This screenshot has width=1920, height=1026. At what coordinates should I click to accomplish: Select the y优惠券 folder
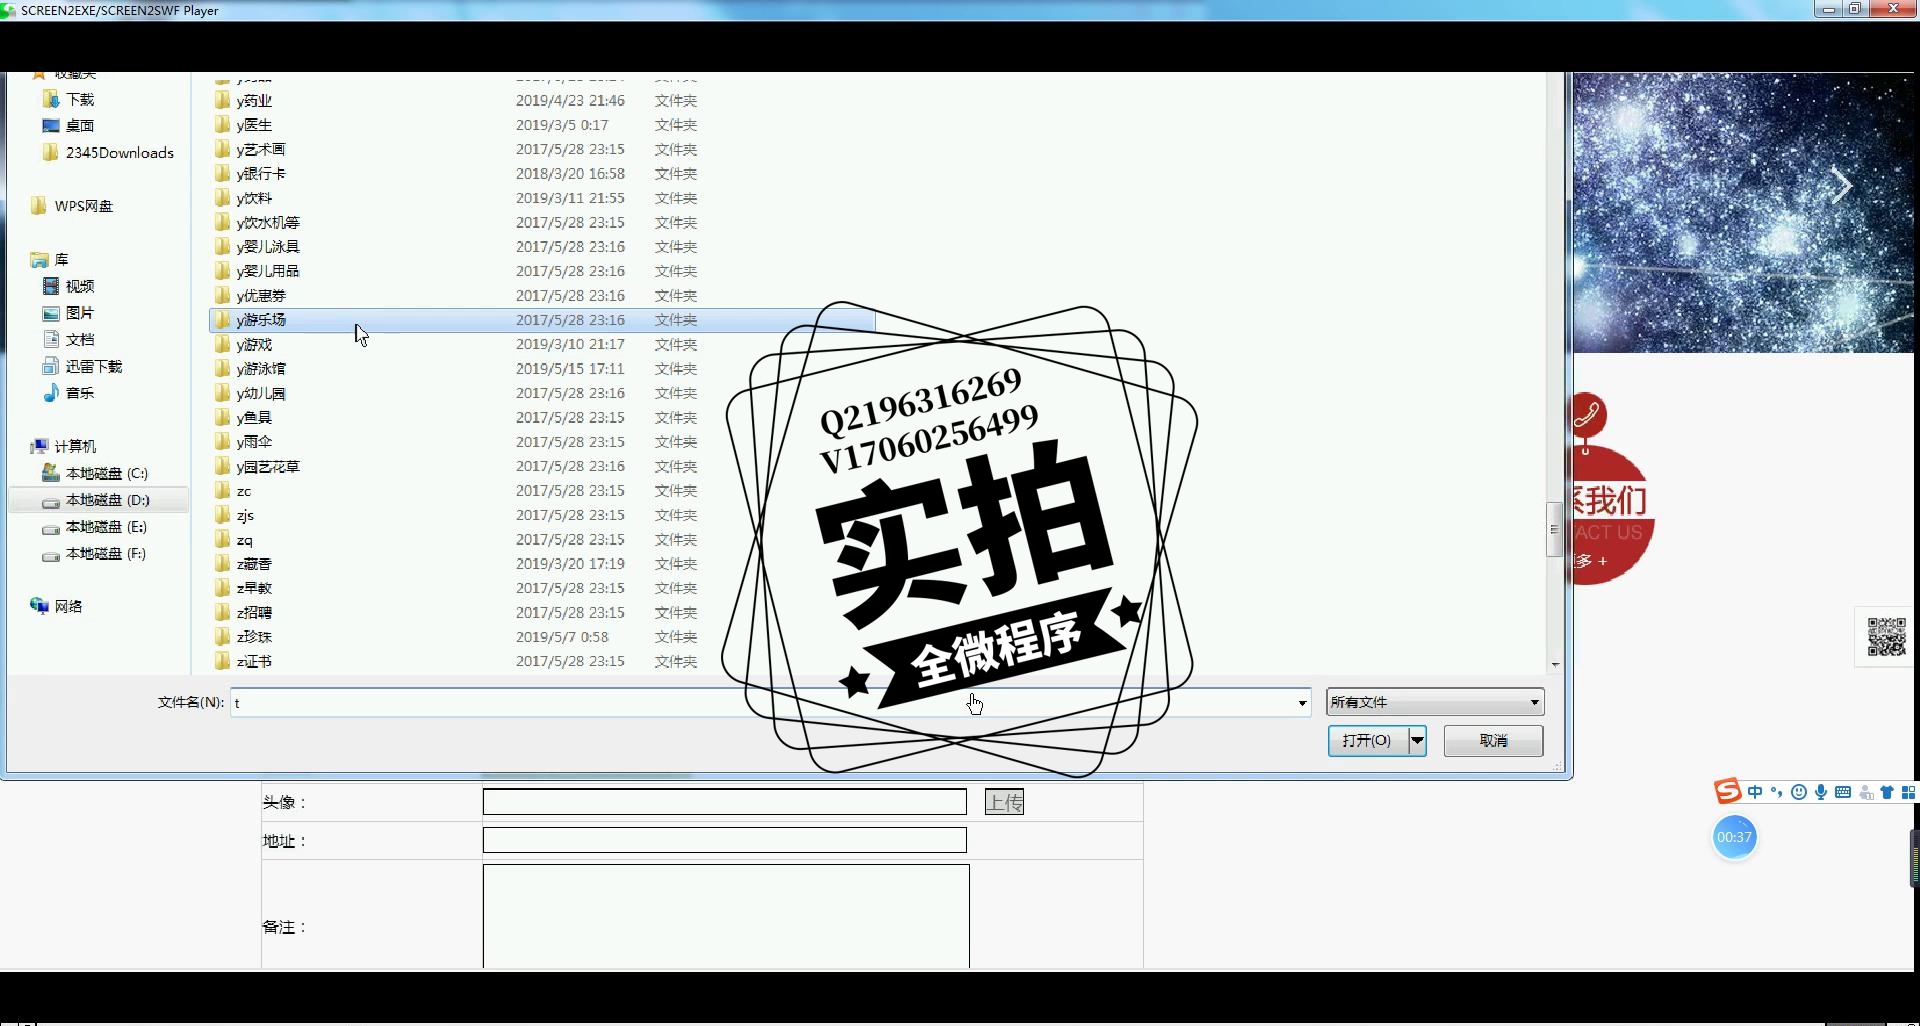(260, 295)
